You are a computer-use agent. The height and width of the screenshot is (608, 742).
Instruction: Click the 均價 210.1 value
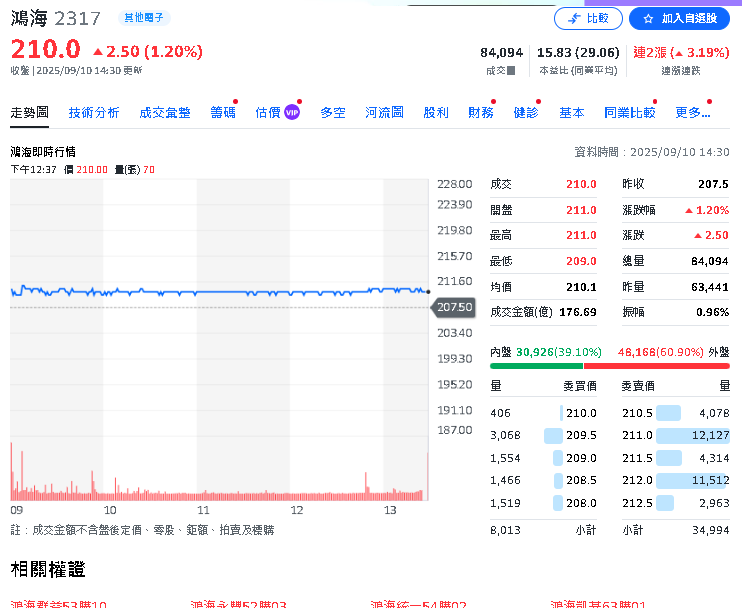point(581,287)
